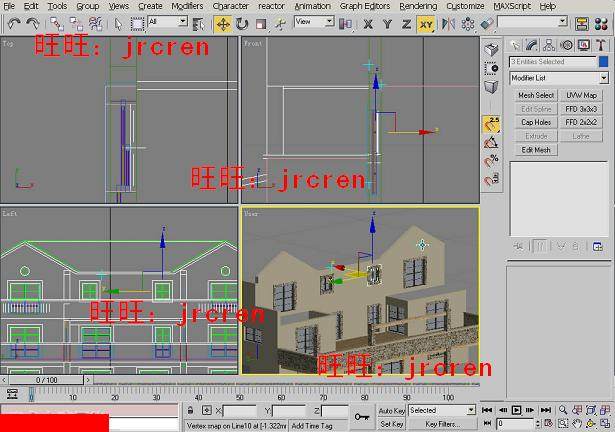The height and width of the screenshot is (432, 615).
Task: Click the time slider showing 0 / 100
Action: (47, 380)
